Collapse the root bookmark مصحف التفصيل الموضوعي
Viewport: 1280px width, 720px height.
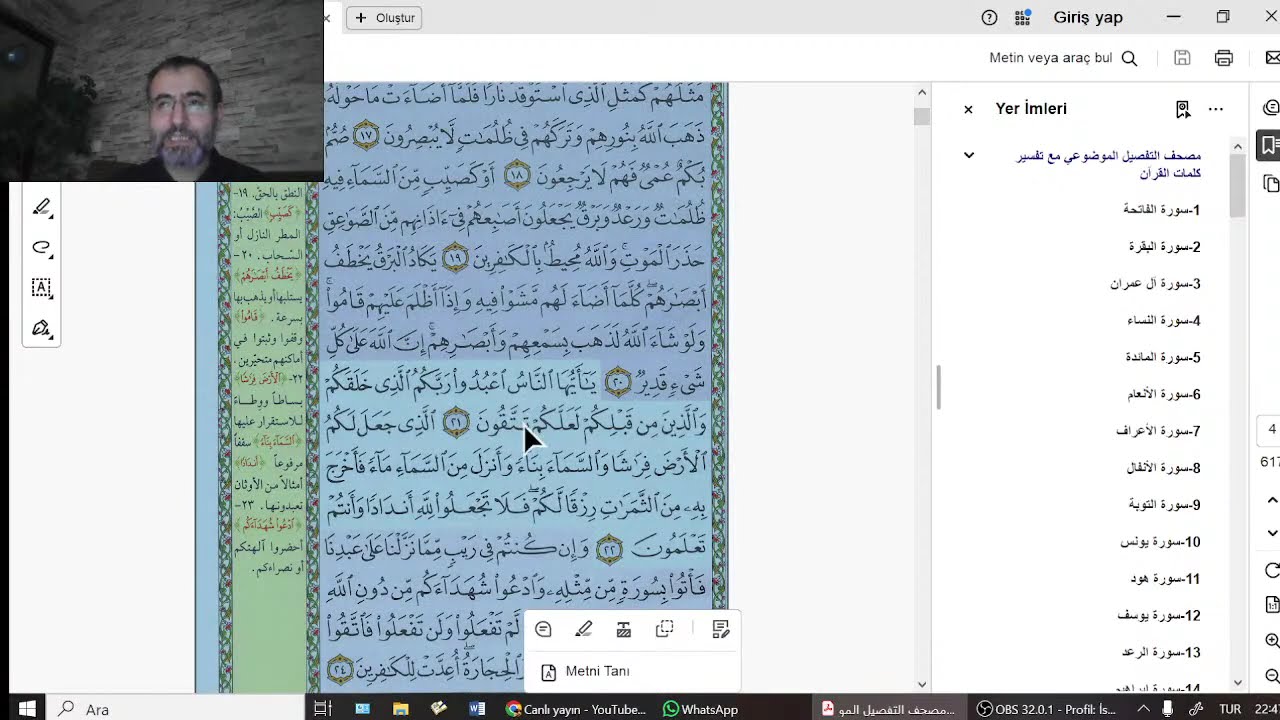(x=968, y=155)
